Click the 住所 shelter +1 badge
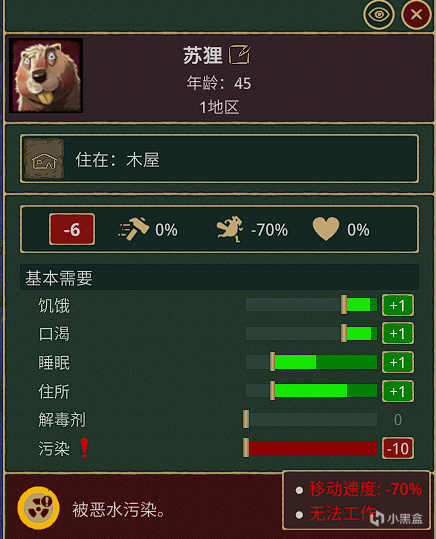Screen dimensions: 436x539 click(x=398, y=391)
